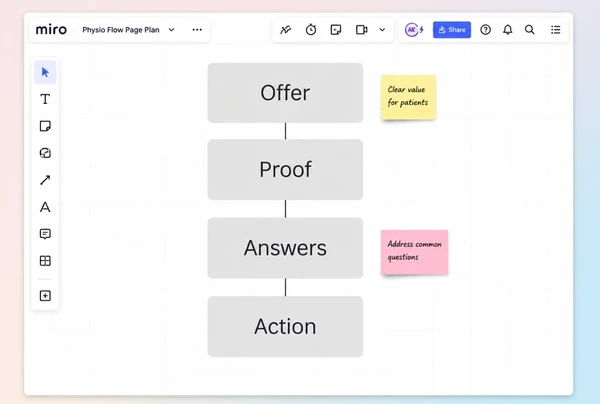Select the Pen letter-A tool
Viewport: 600px width, 404px height.
(45, 207)
